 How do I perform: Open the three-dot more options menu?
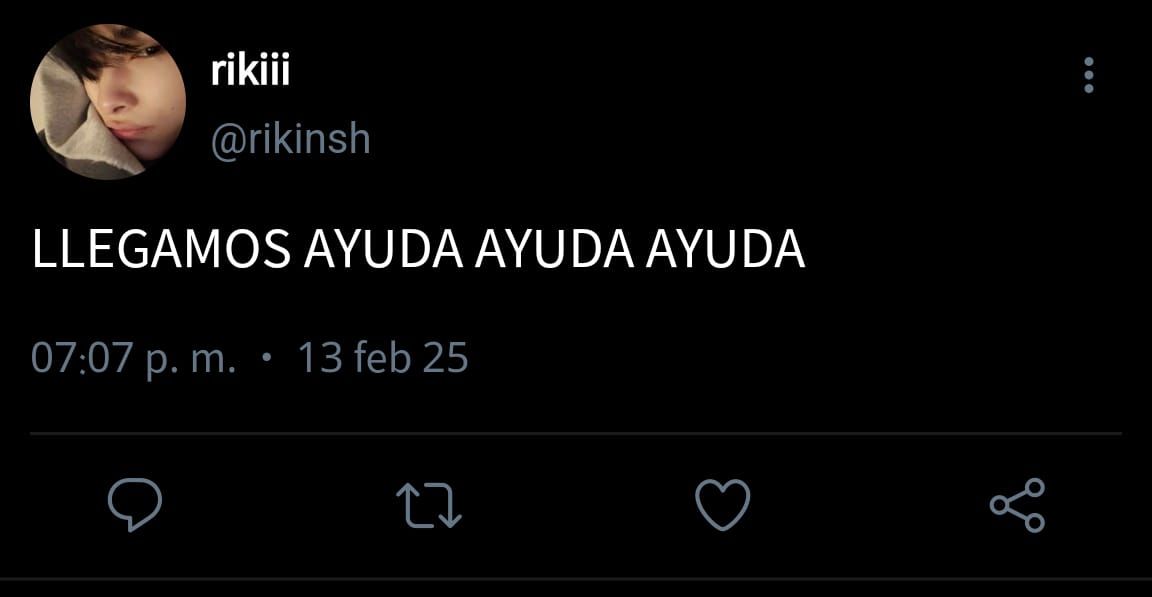pyautogui.click(x=1088, y=75)
